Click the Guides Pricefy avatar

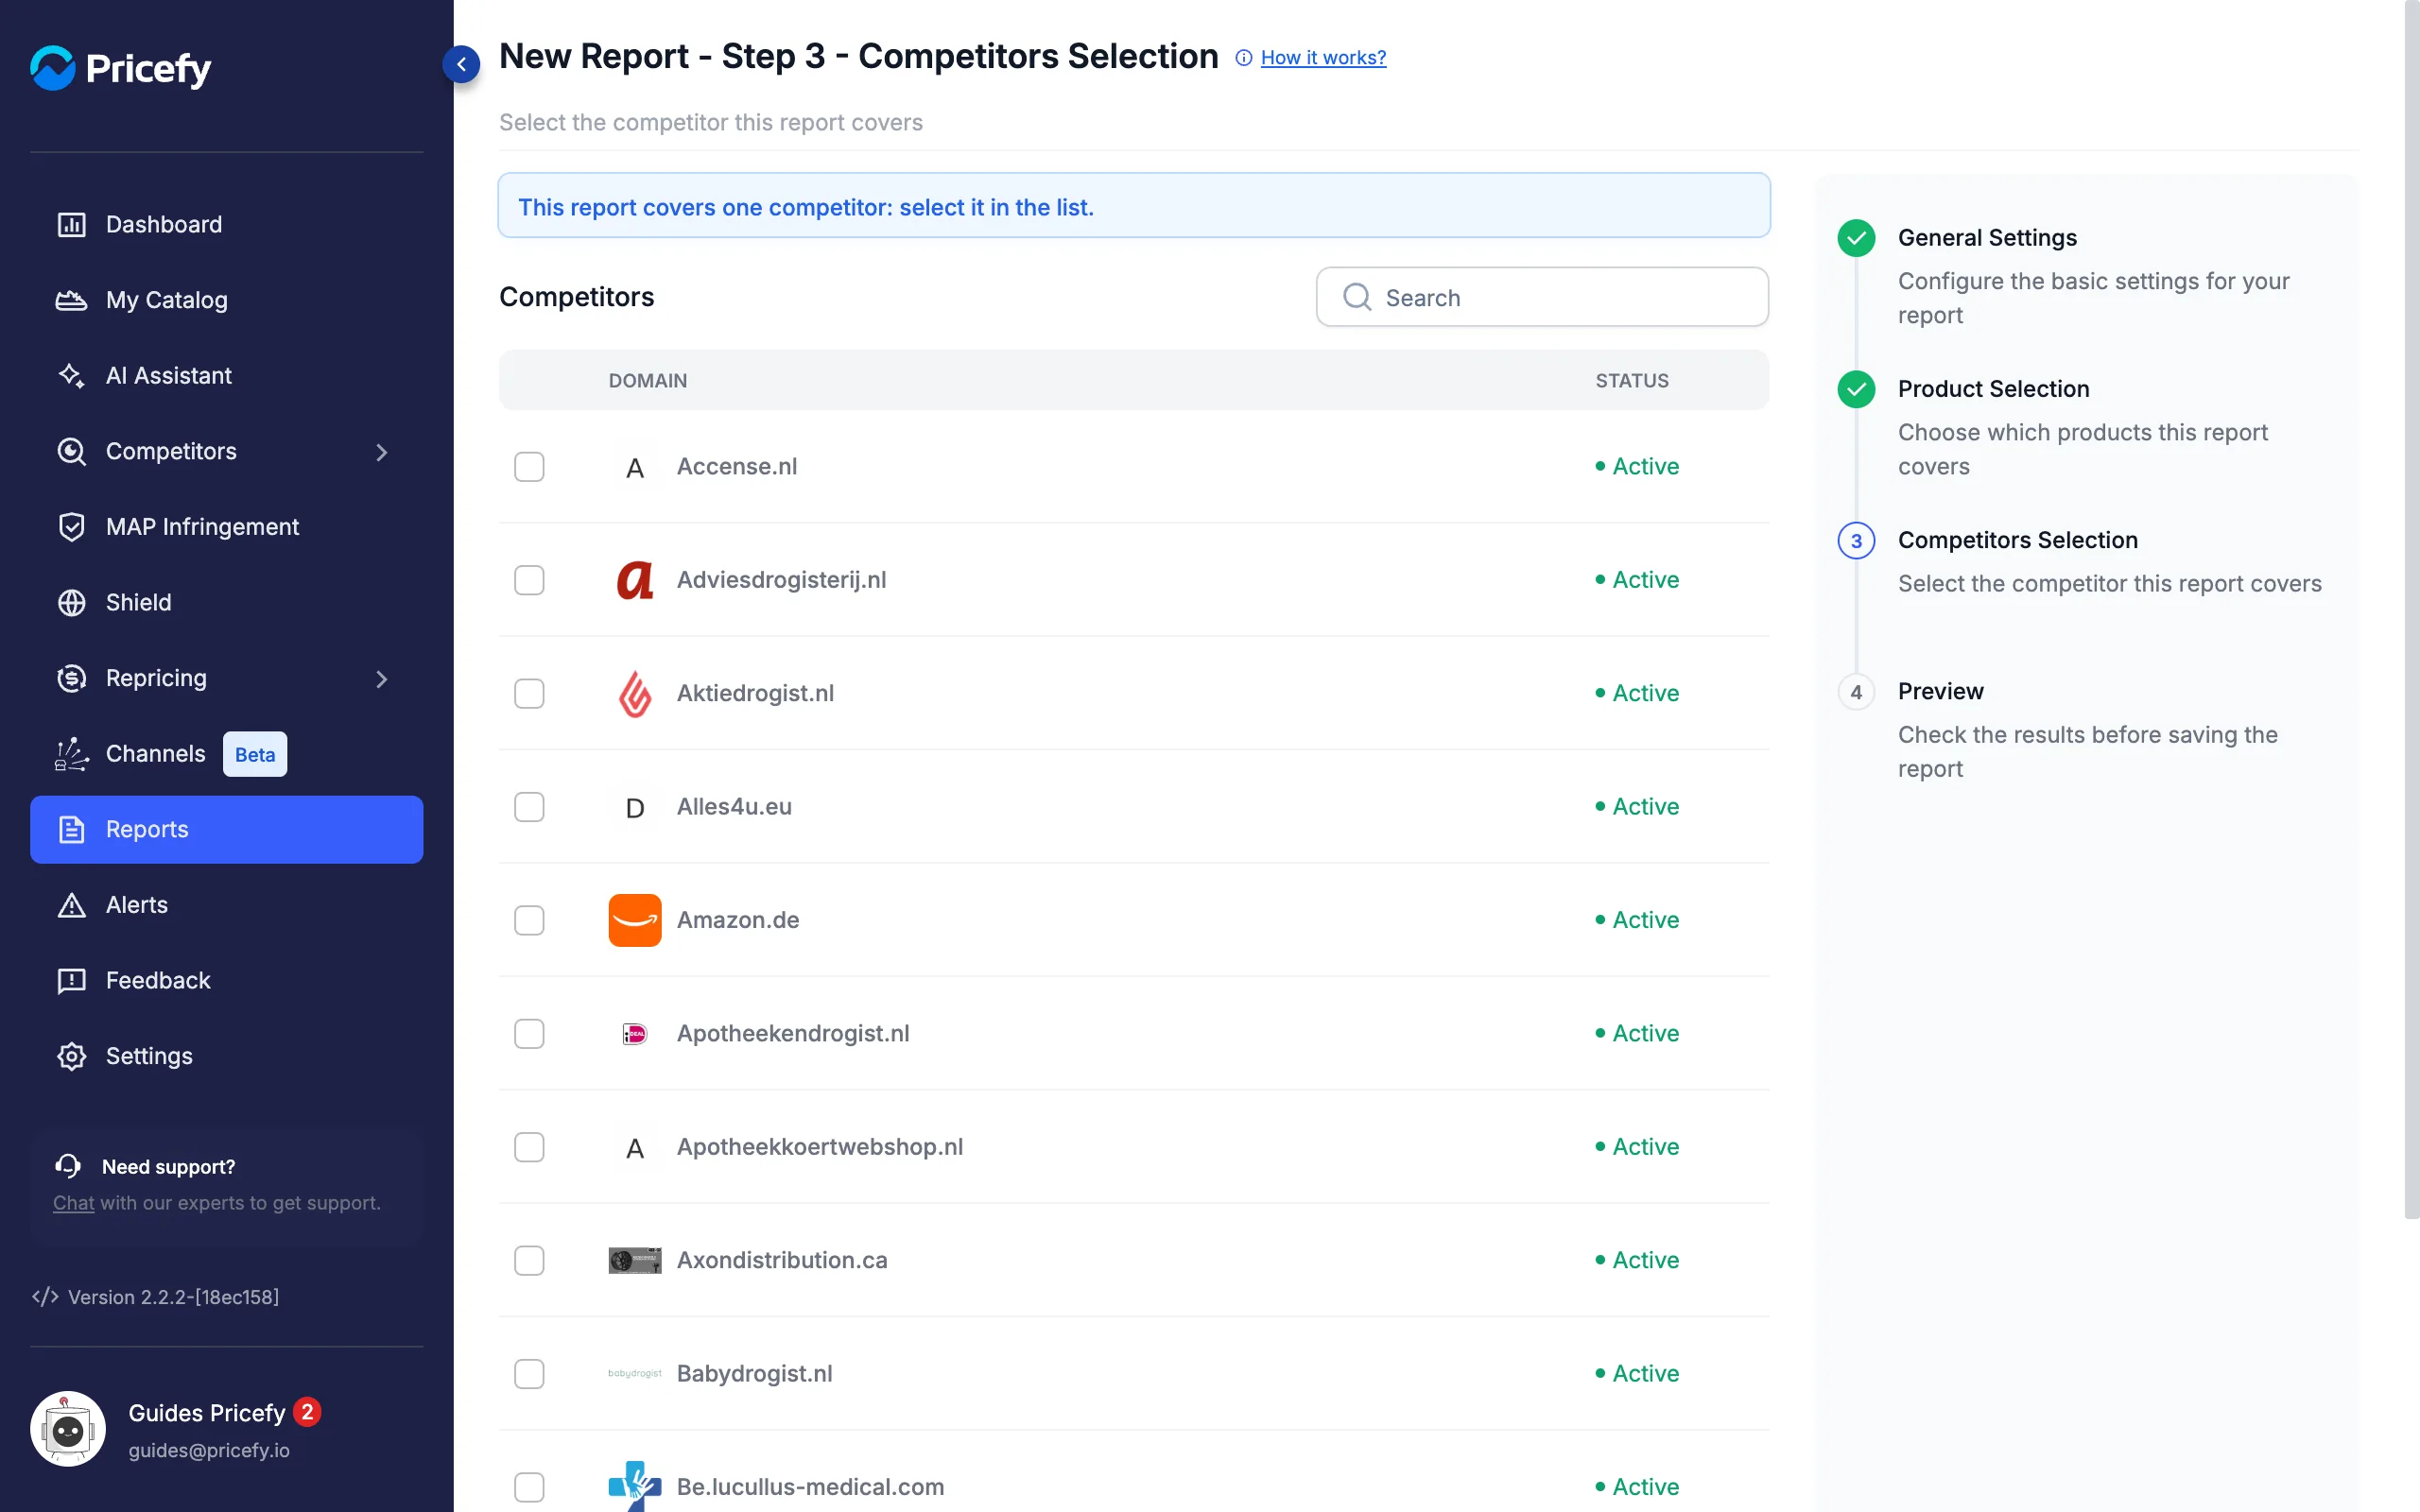(x=68, y=1429)
